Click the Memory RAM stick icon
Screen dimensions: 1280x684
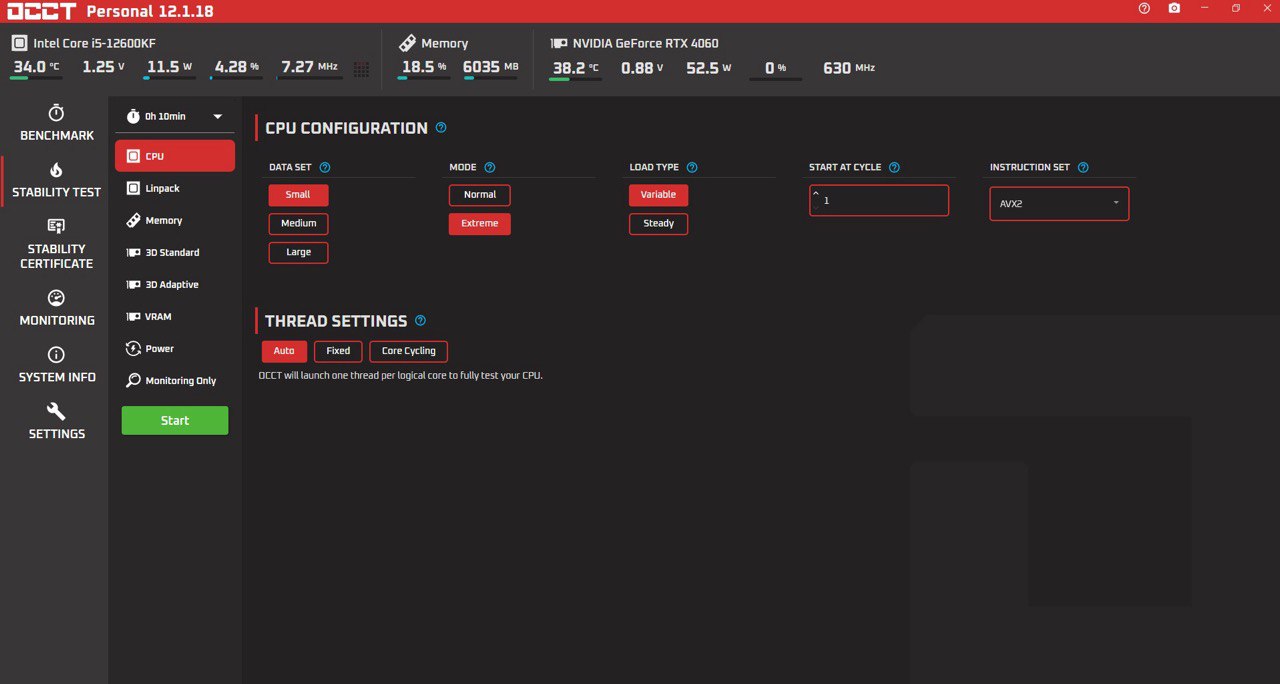click(x=407, y=43)
